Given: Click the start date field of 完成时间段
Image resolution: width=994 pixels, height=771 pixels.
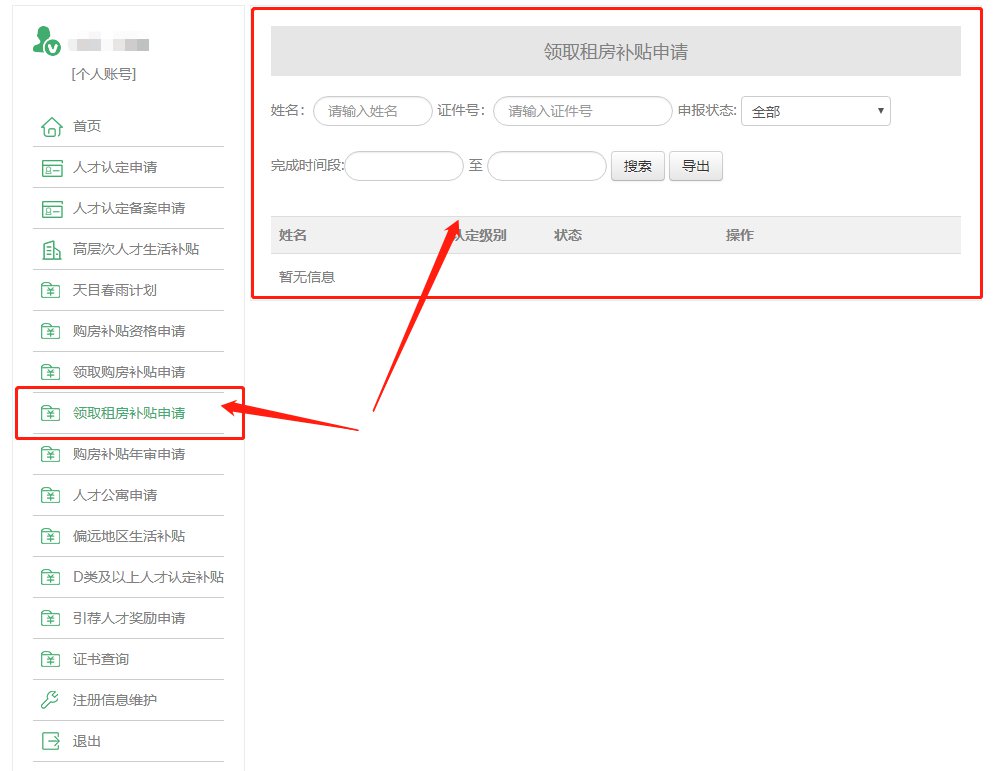Looking at the screenshot, I should 404,166.
